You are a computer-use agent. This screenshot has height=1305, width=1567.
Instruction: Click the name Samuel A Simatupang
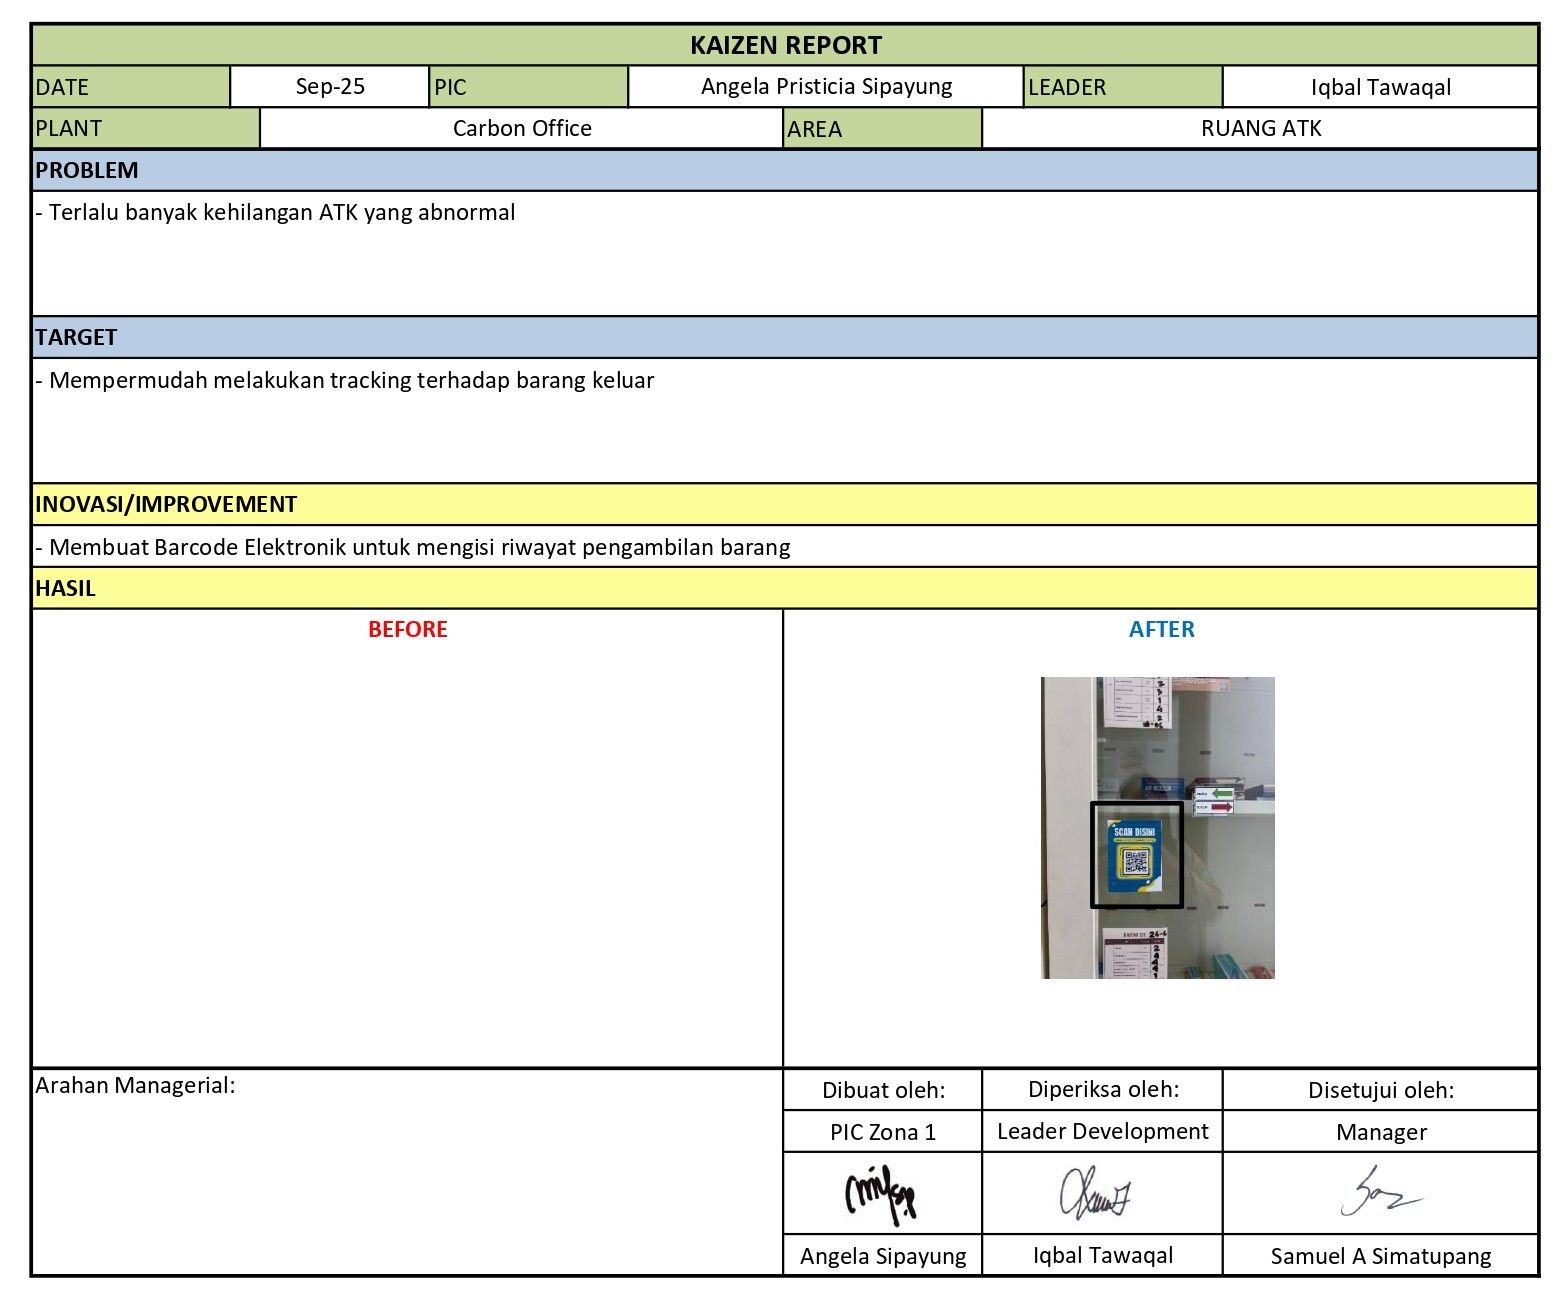pos(1380,1257)
